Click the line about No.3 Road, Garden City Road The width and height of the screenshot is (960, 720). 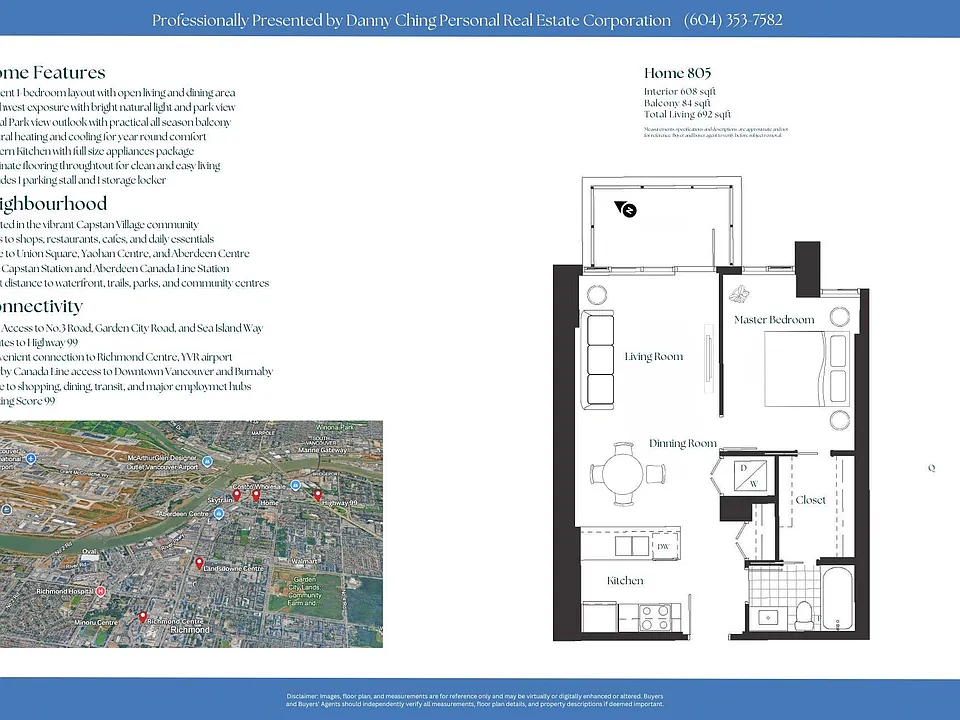pos(132,328)
